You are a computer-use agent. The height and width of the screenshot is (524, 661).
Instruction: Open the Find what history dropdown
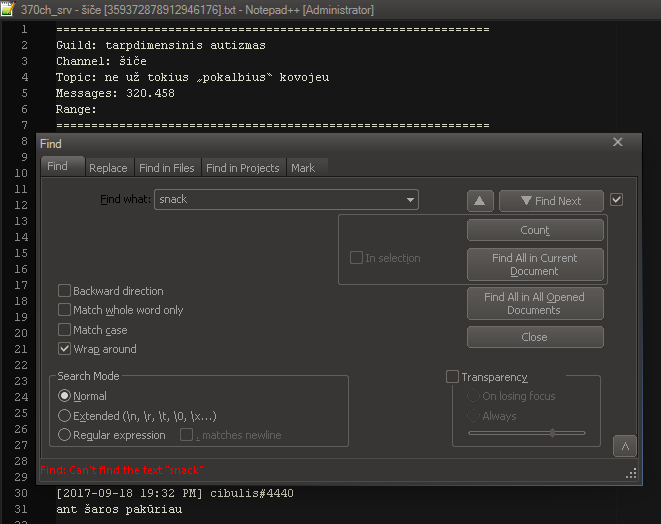point(410,200)
